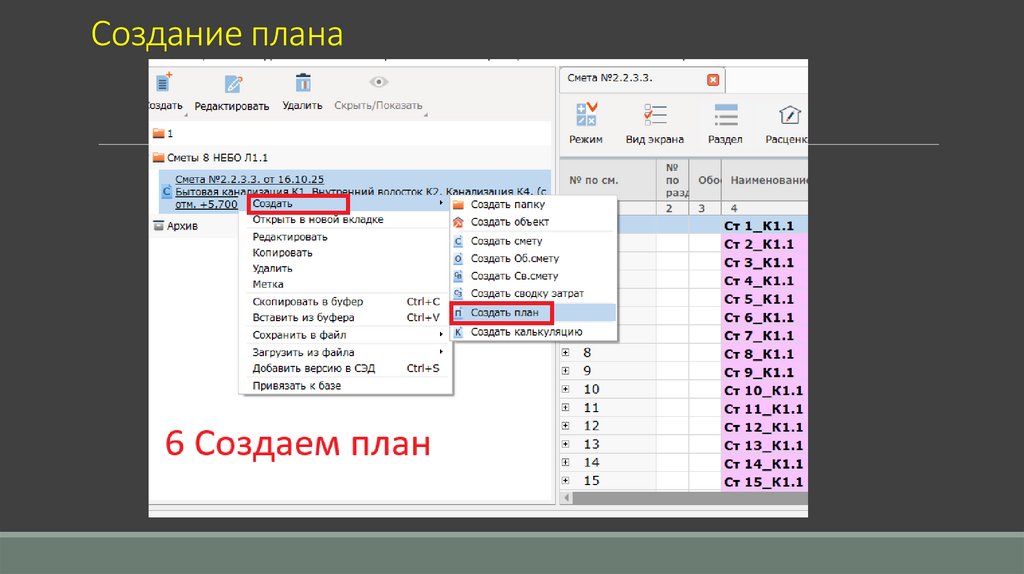Expand row 10 in the estimate table
The width and height of the screenshot is (1024, 574).
tap(566, 389)
